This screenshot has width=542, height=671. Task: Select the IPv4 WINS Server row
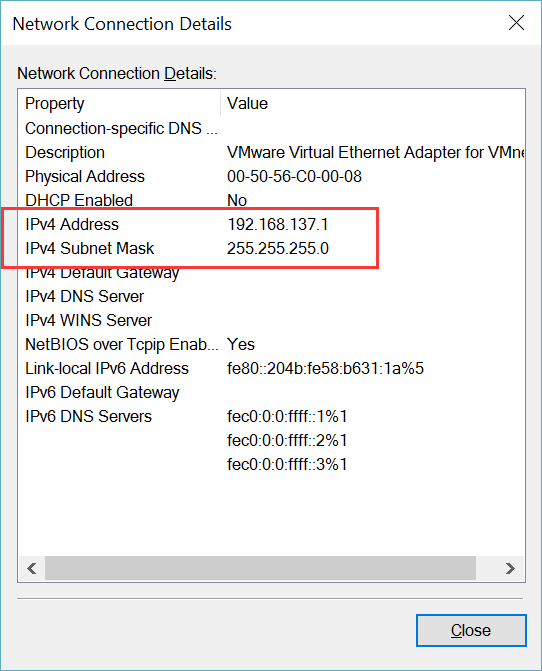(x=272, y=320)
